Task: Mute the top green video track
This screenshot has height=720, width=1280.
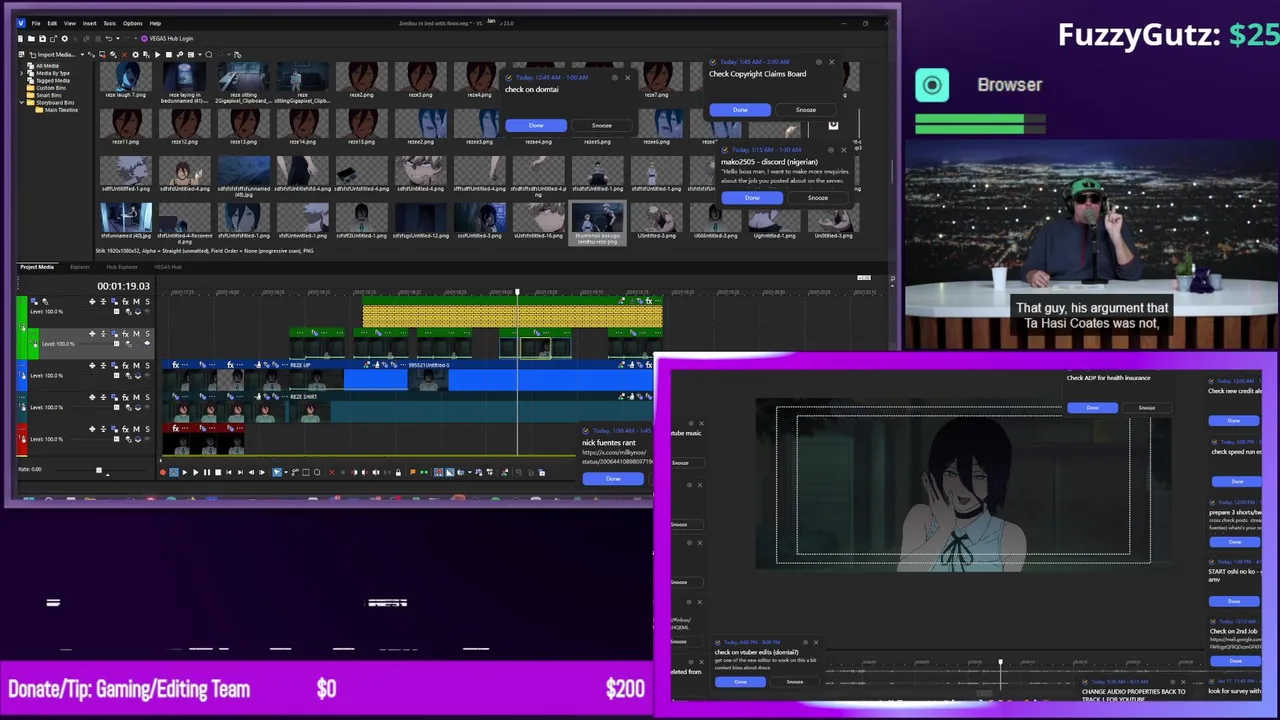Action: pyautogui.click(x=136, y=301)
